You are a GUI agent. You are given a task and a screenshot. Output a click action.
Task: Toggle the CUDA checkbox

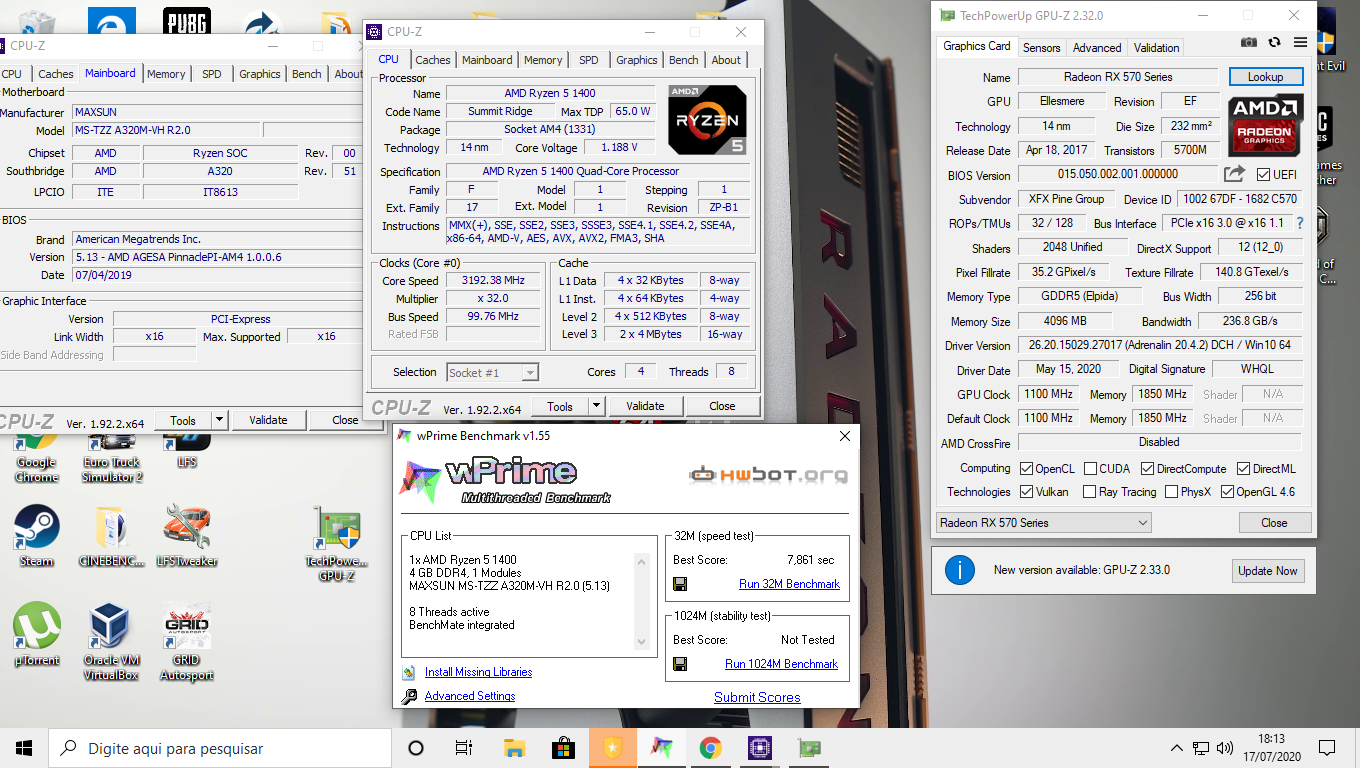[x=1090, y=468]
